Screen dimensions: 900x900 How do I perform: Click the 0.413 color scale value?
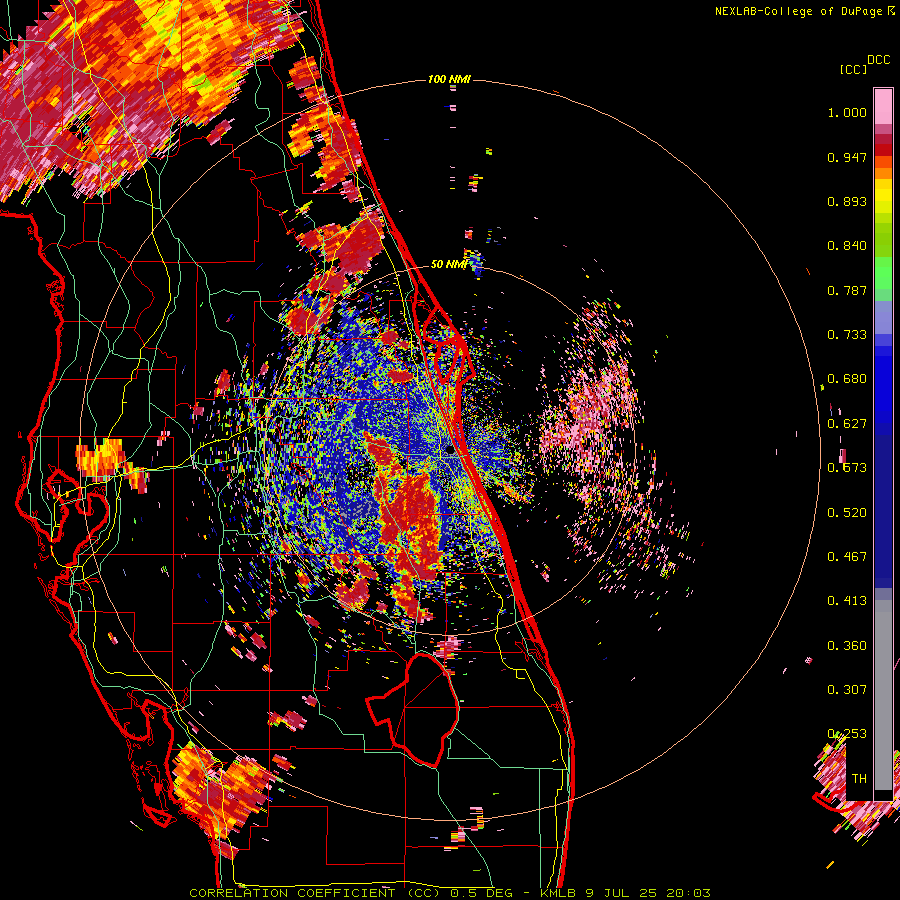pos(847,601)
